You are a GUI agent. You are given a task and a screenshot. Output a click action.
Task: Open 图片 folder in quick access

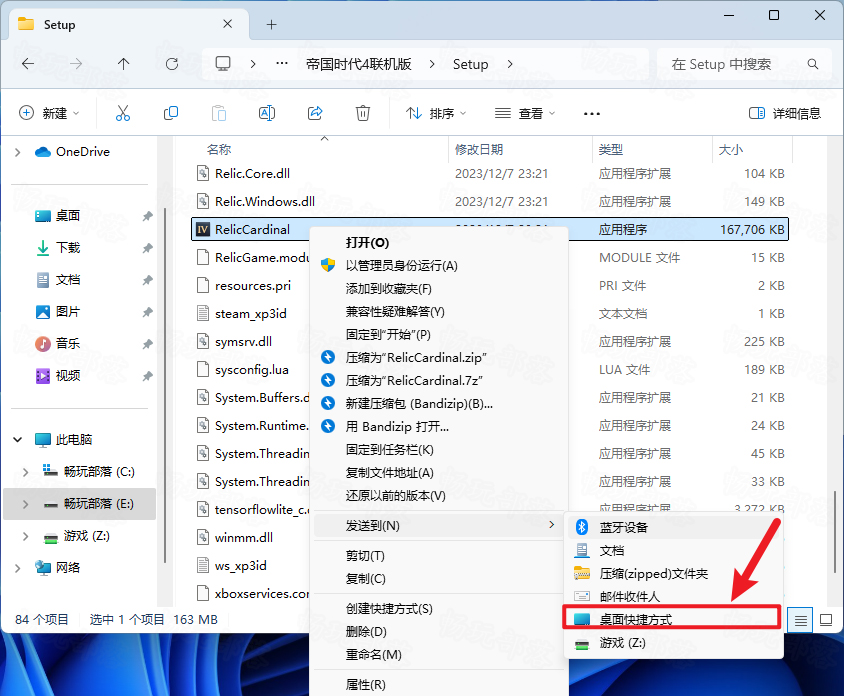pyautogui.click(x=68, y=312)
